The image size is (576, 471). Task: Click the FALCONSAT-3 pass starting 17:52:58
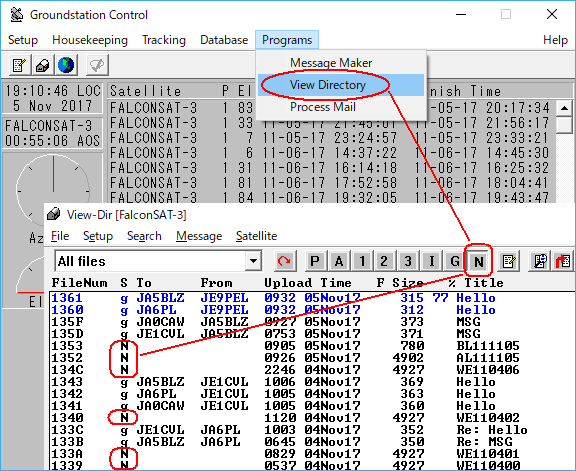coord(331,183)
